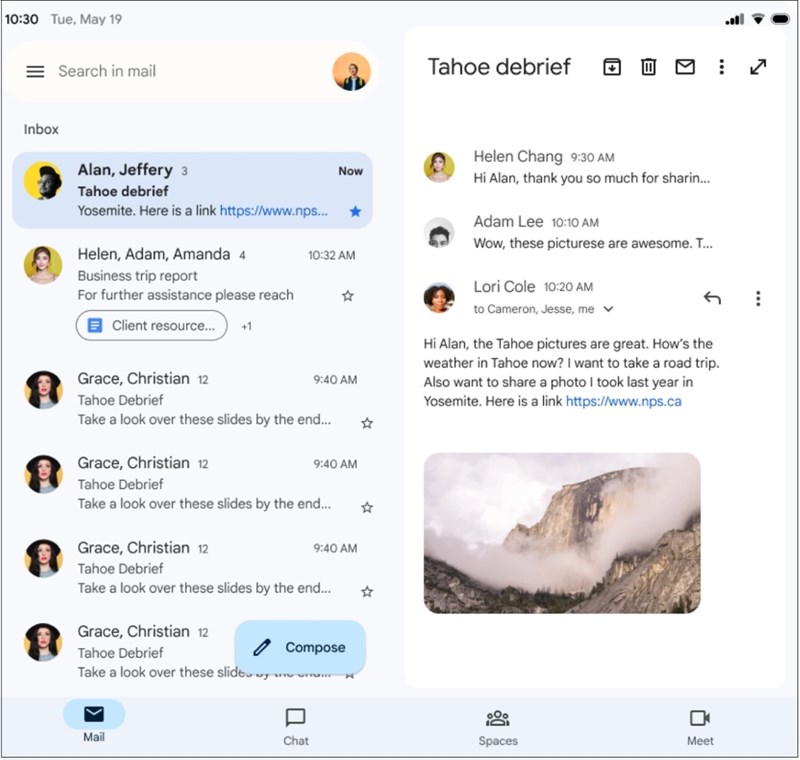Viewport: 800px width, 760px height.
Task: Archive the Tahoe debrief conversation
Action: pyautogui.click(x=612, y=67)
